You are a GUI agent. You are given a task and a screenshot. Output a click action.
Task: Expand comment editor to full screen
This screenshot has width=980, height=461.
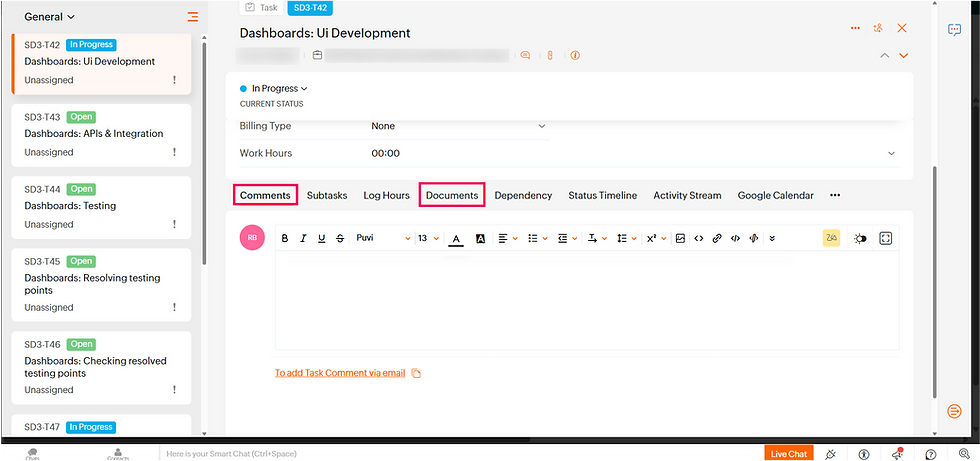coord(885,238)
